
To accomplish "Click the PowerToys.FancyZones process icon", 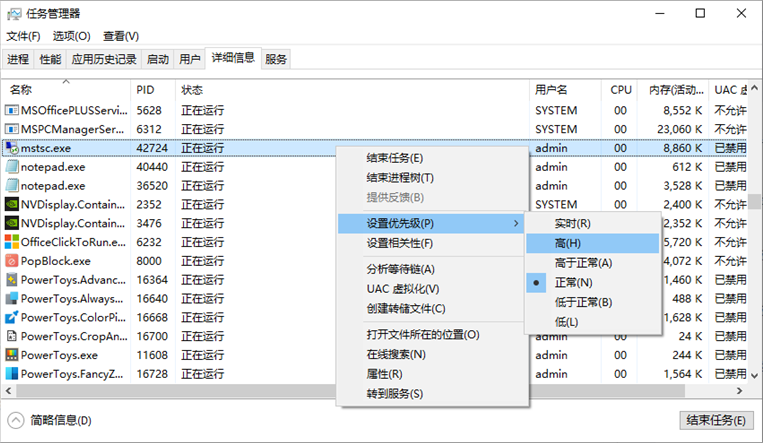I will click(12, 374).
